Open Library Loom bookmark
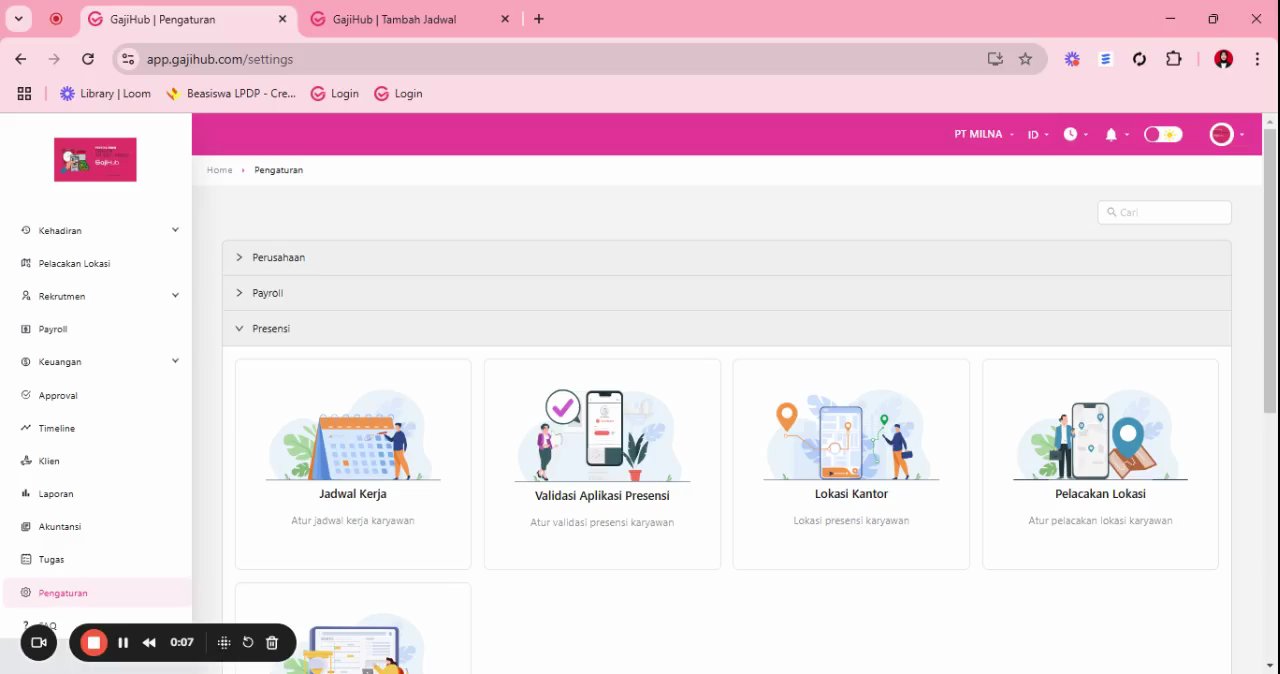 (105, 93)
